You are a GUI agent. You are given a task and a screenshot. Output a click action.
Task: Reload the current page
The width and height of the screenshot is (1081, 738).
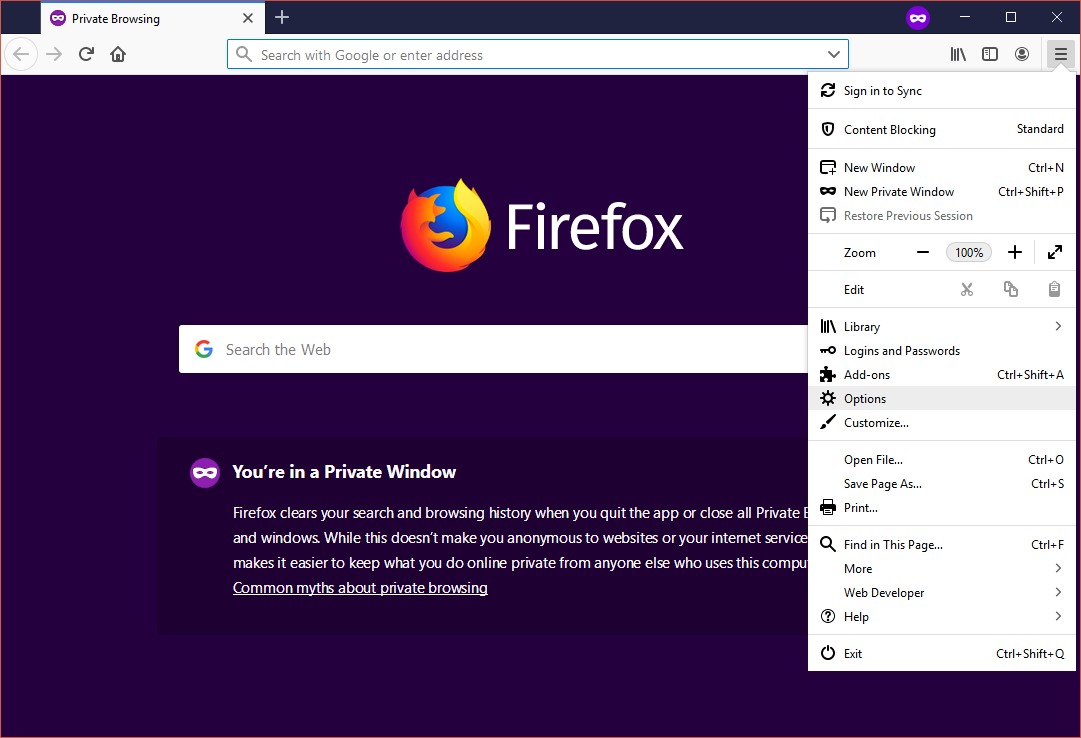click(86, 54)
